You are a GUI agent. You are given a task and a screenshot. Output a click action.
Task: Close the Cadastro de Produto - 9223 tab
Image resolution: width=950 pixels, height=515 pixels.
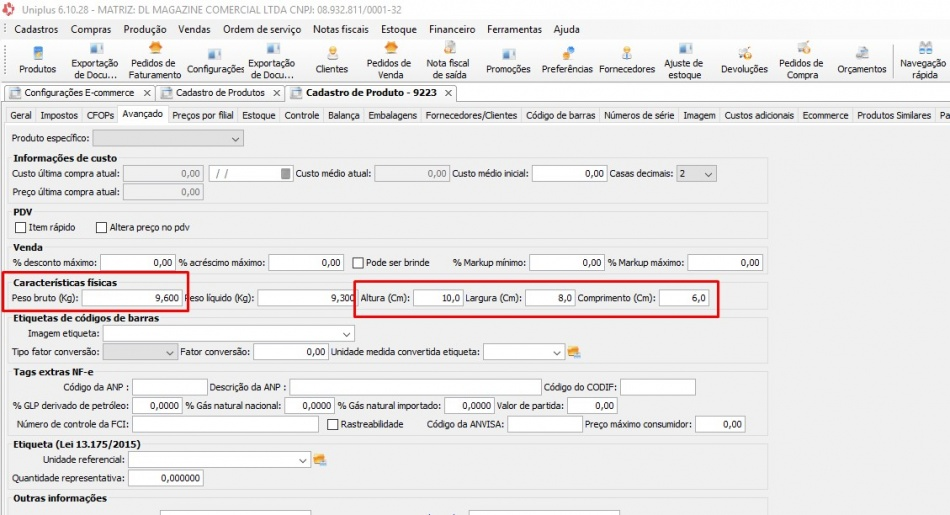(x=448, y=93)
